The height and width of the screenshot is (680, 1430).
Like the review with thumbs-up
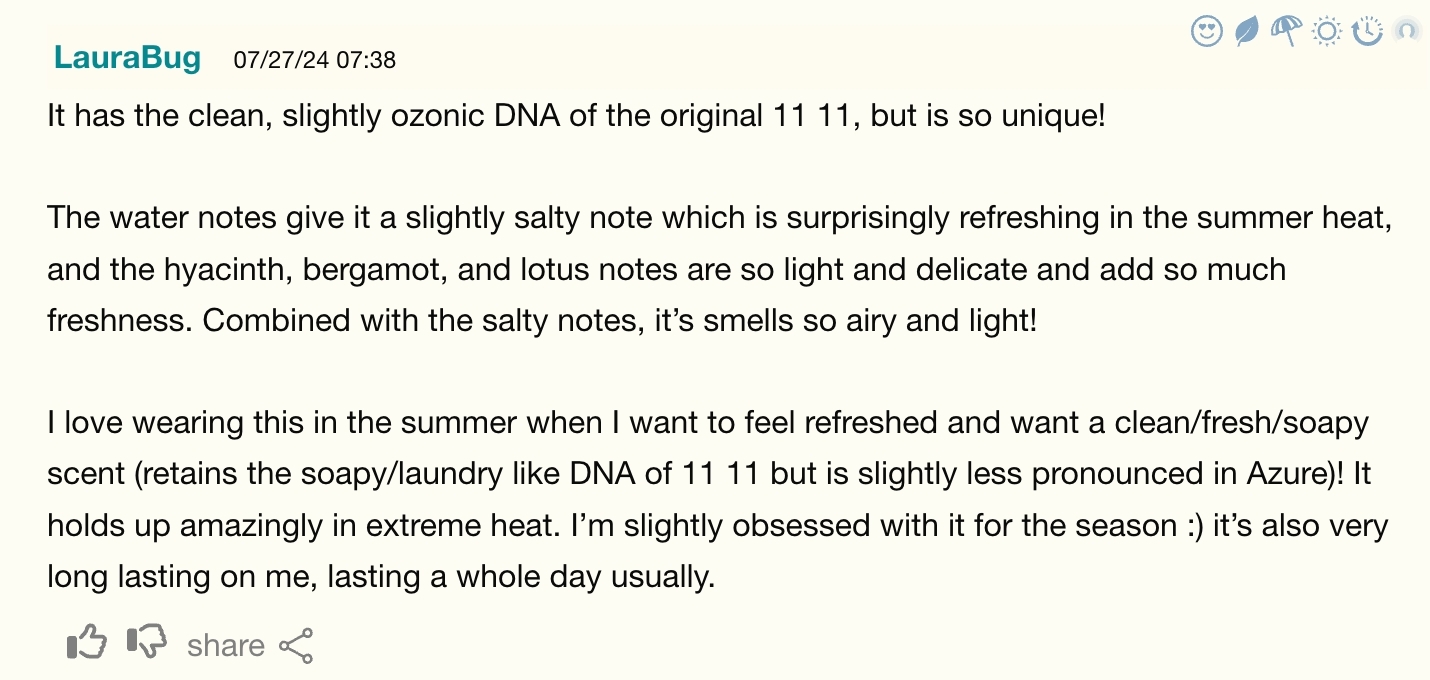[x=86, y=643]
